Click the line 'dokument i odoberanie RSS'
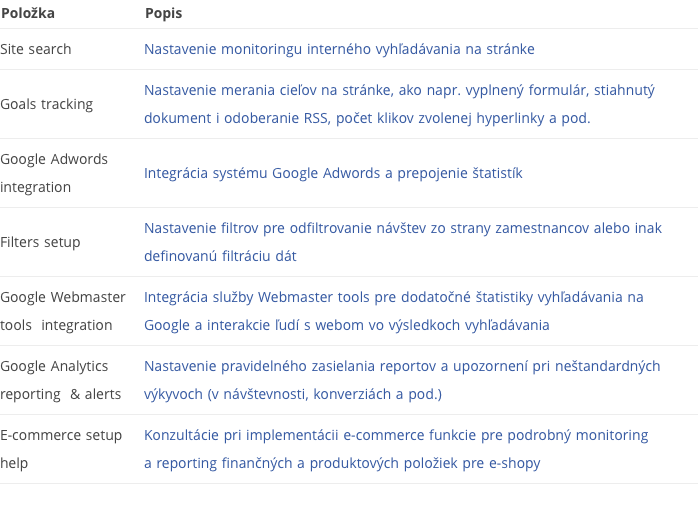This screenshot has height=510, width=698. click(367, 118)
